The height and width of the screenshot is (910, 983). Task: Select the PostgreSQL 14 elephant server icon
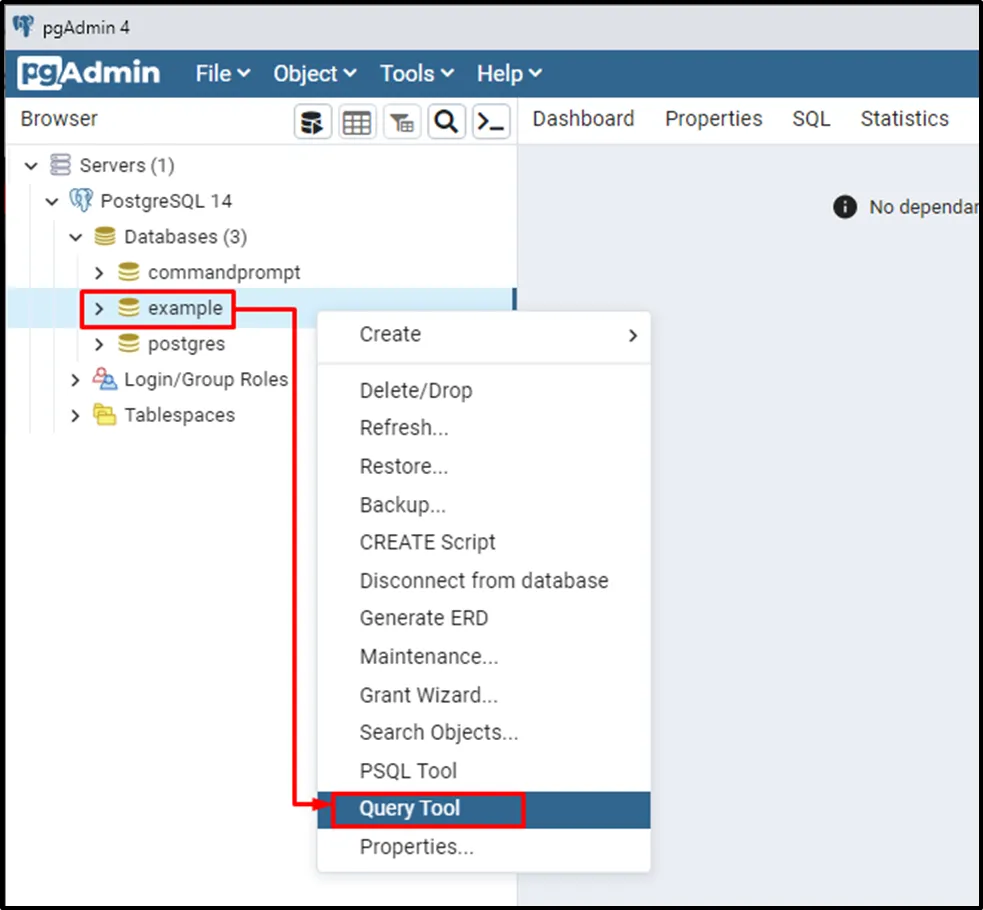coord(80,201)
